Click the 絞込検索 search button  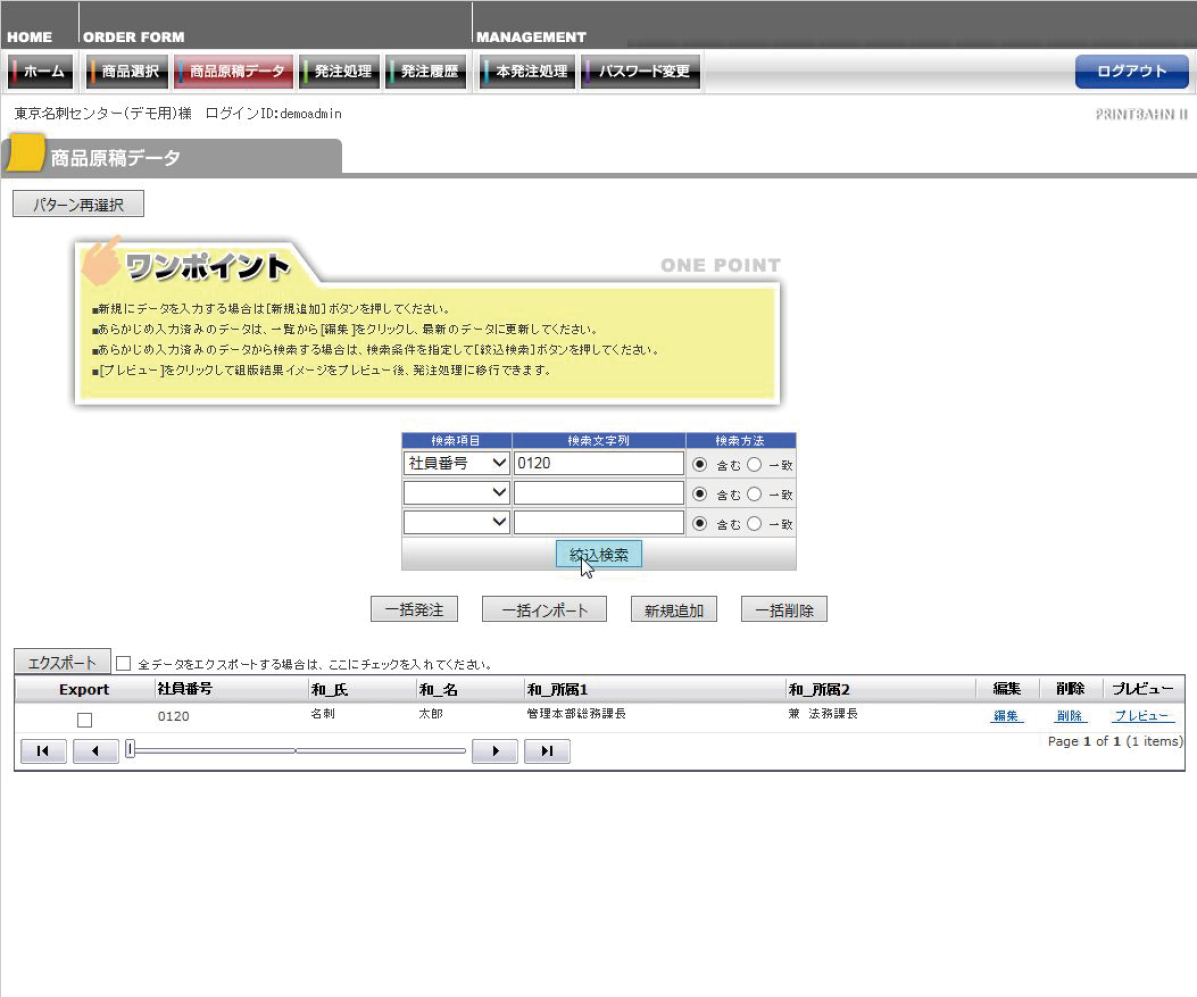tap(599, 555)
